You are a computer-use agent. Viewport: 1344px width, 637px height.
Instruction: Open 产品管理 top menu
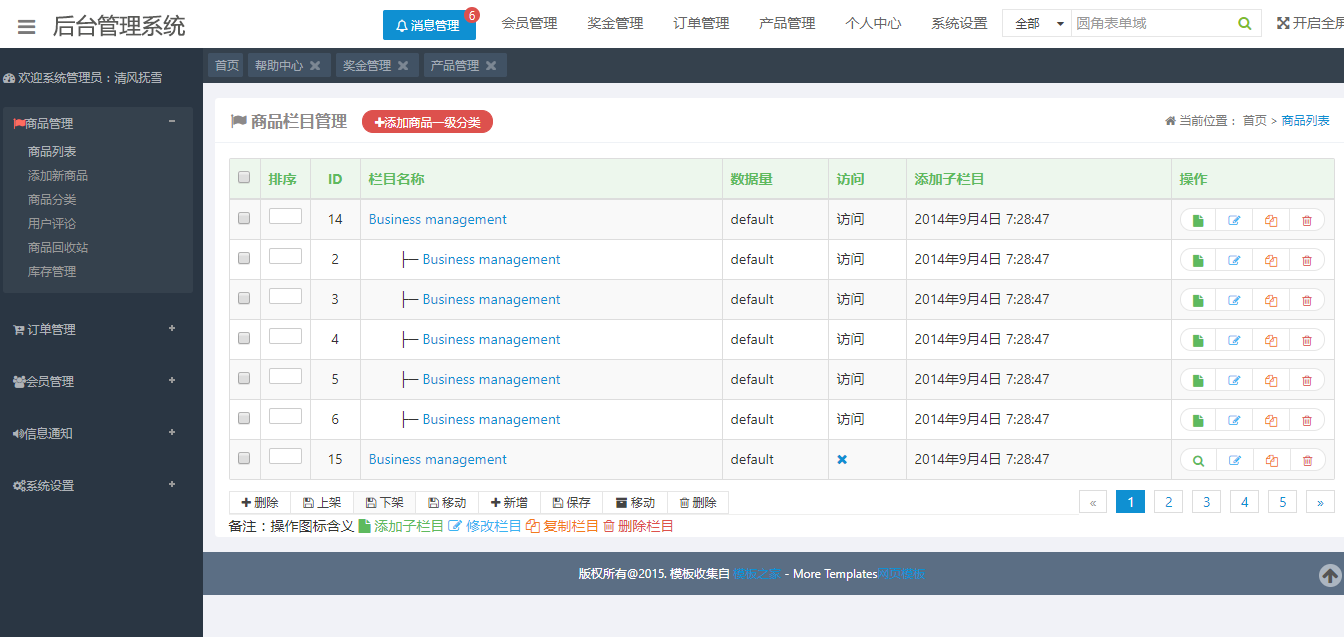click(787, 23)
